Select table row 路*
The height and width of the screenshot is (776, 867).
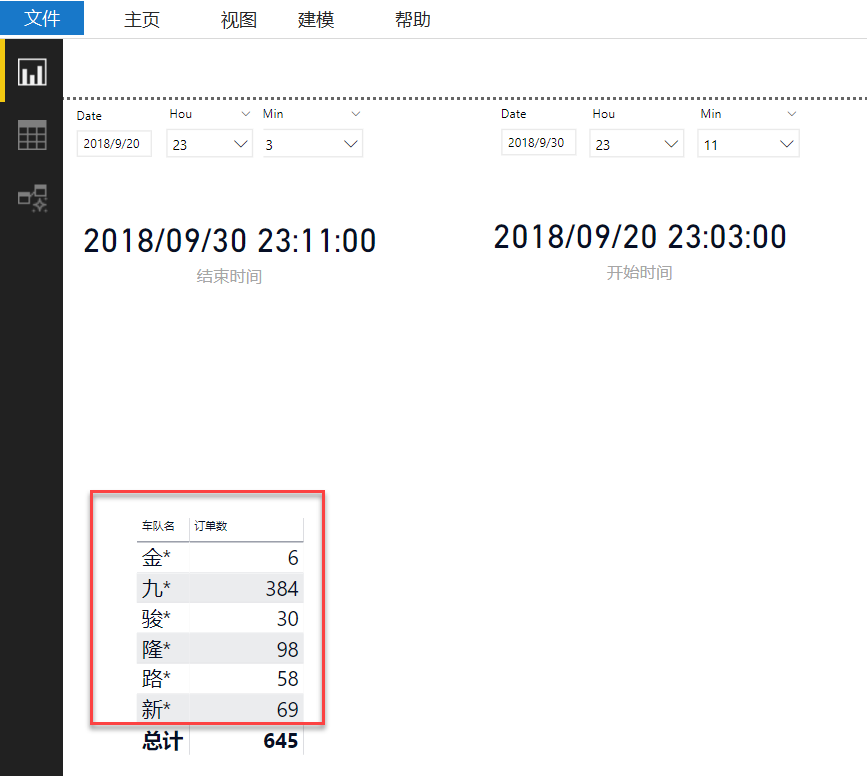(220, 678)
